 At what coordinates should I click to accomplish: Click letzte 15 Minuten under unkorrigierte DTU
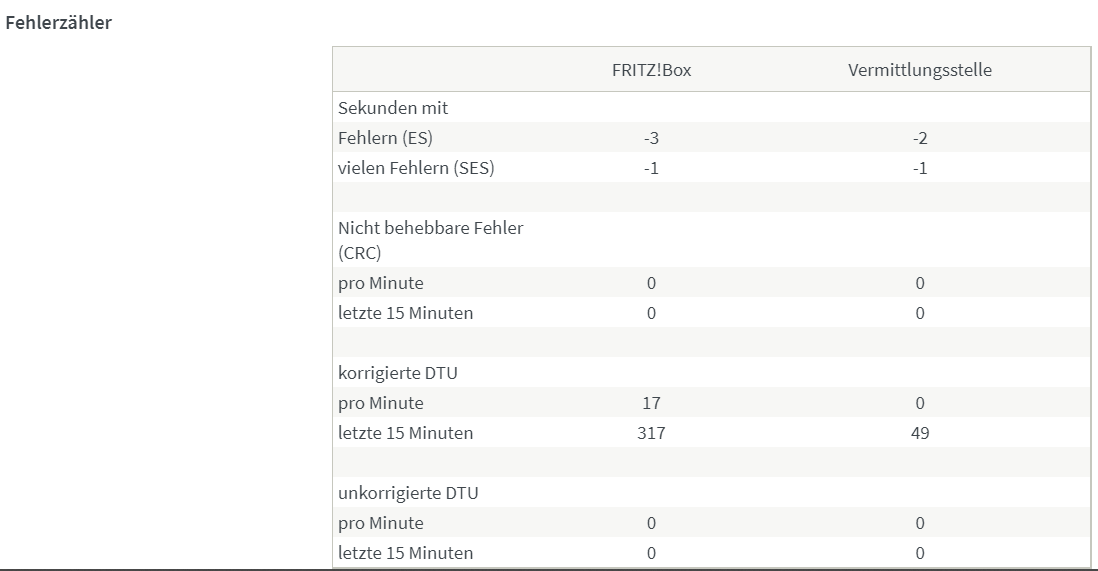click(405, 553)
